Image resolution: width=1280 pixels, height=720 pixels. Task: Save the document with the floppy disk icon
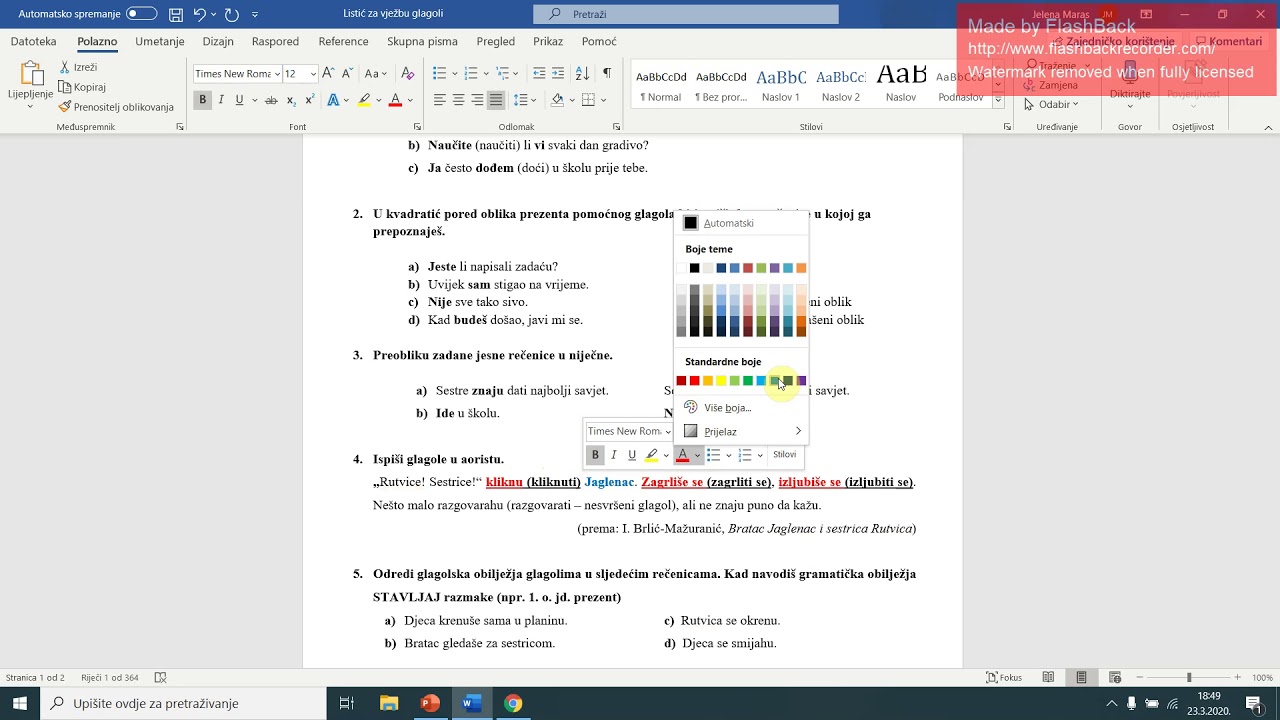point(176,14)
